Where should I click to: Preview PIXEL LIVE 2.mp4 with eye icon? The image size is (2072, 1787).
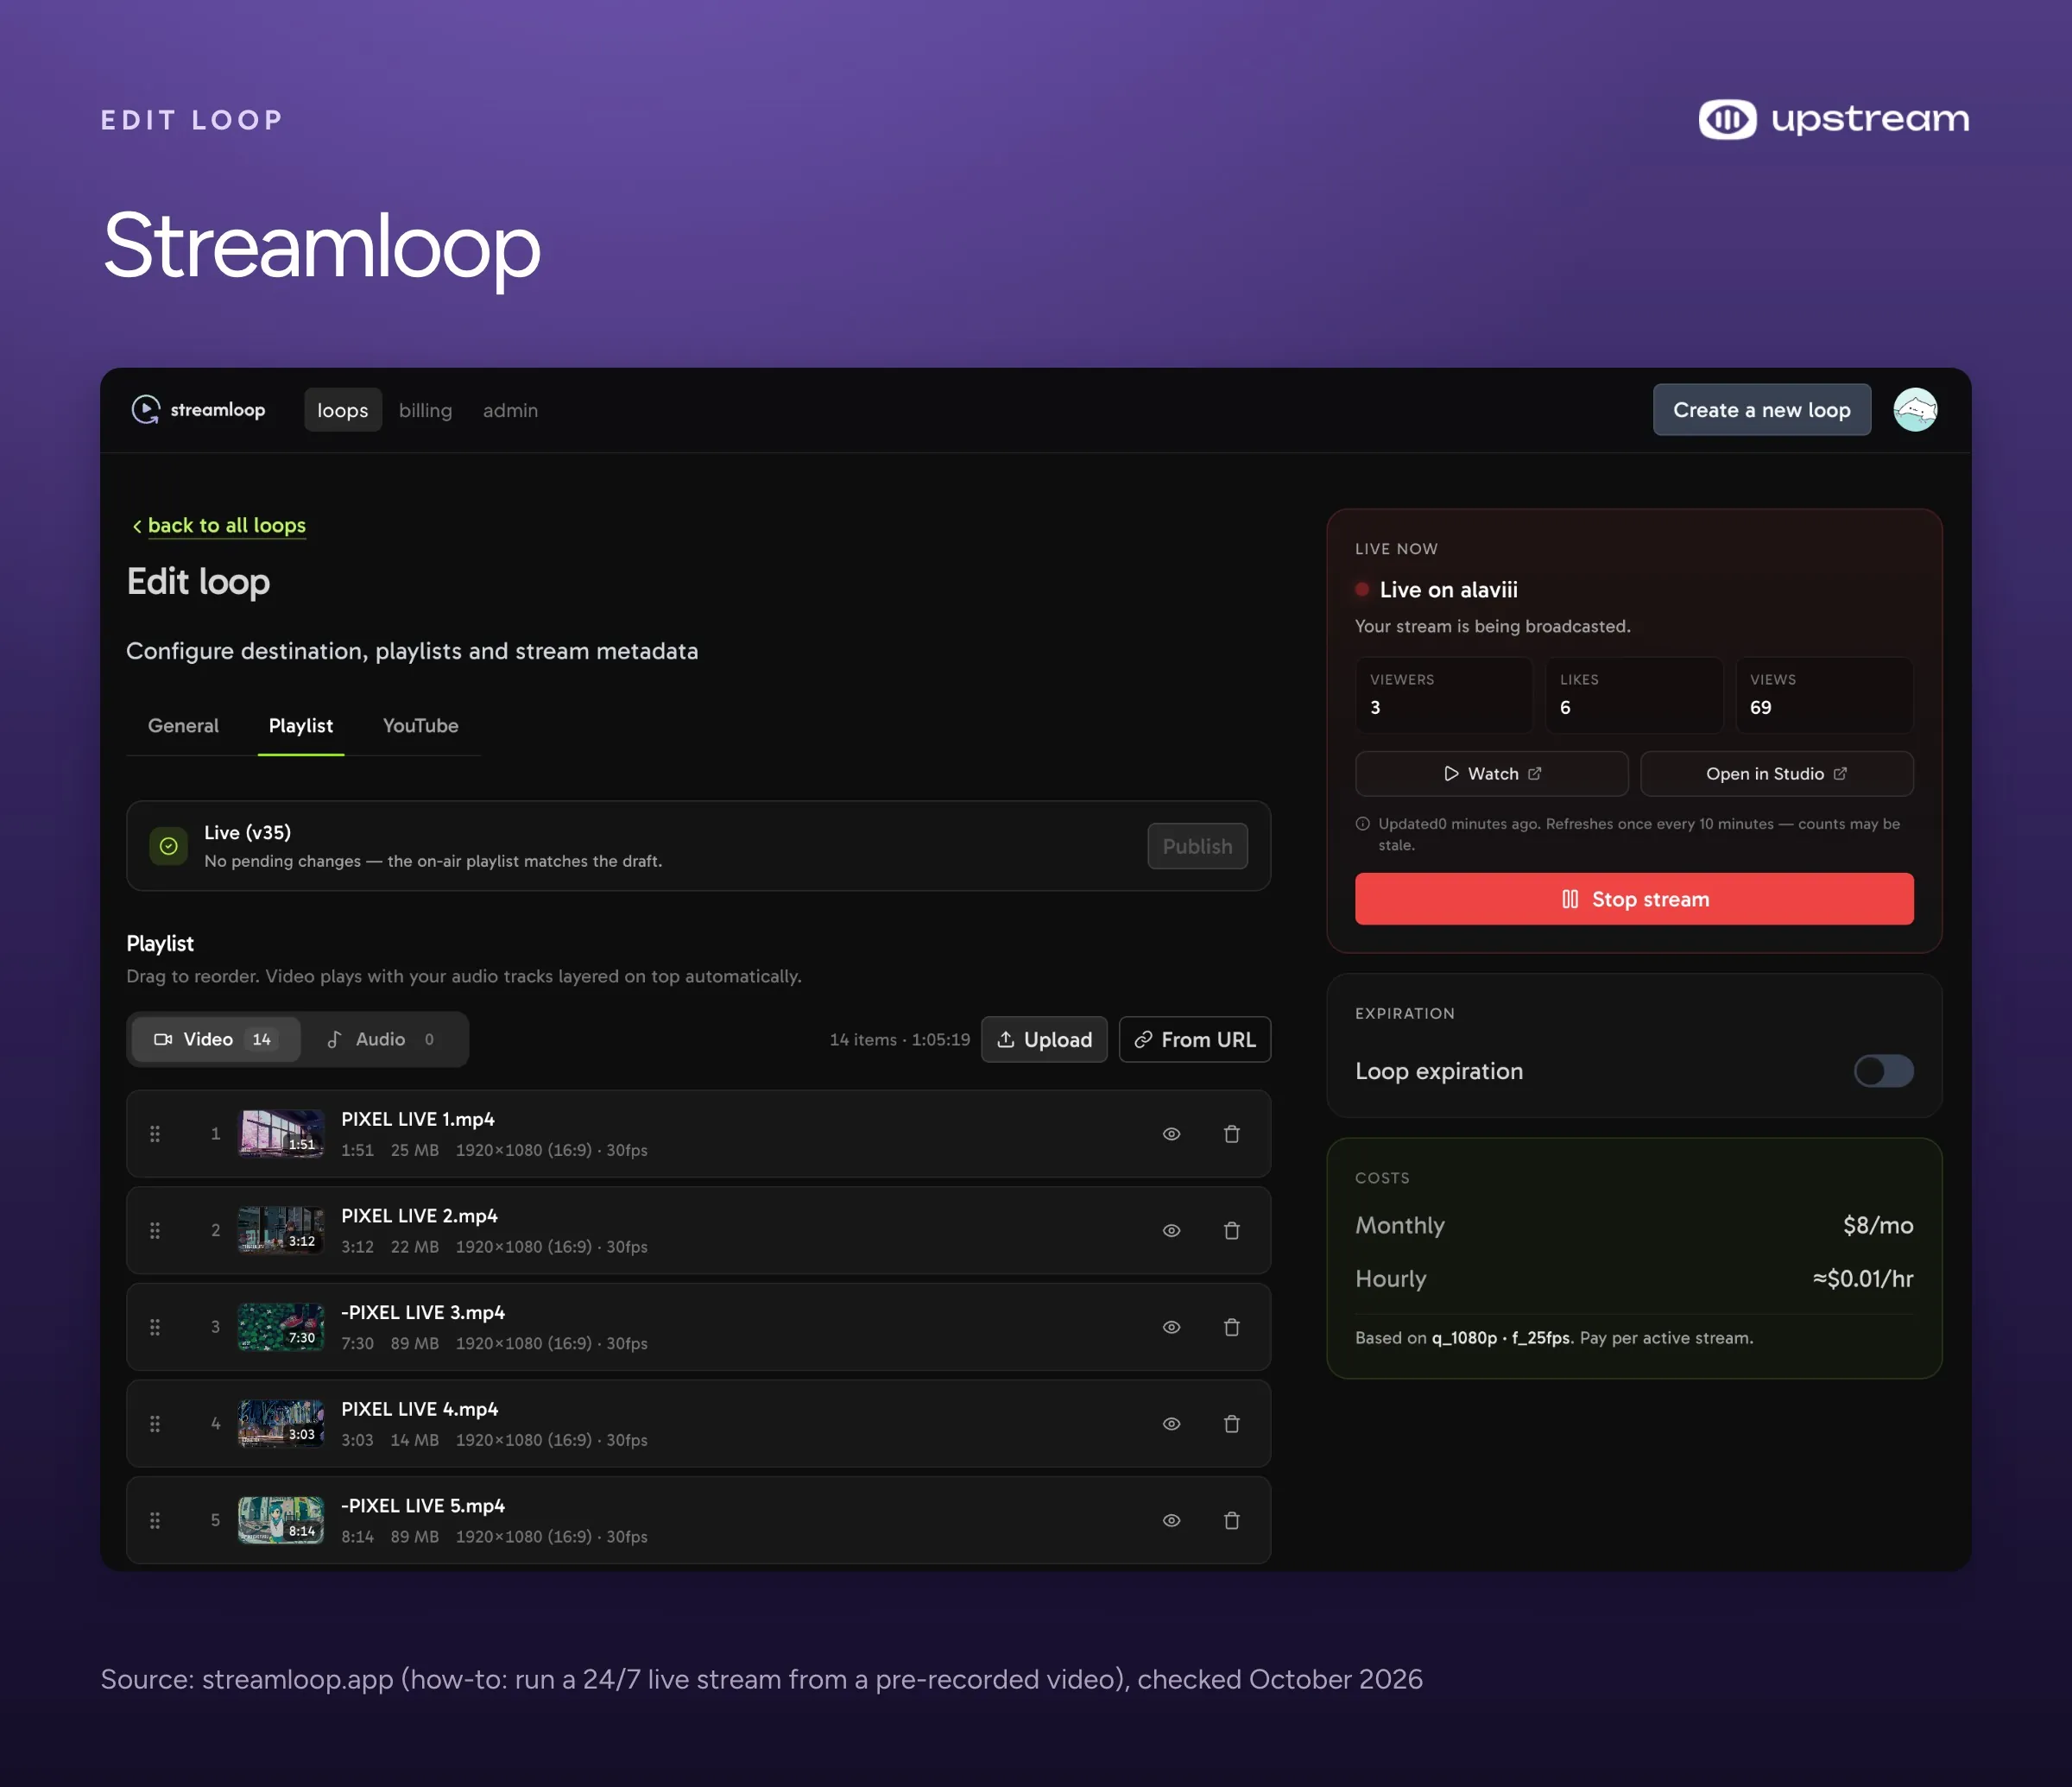tap(1171, 1231)
